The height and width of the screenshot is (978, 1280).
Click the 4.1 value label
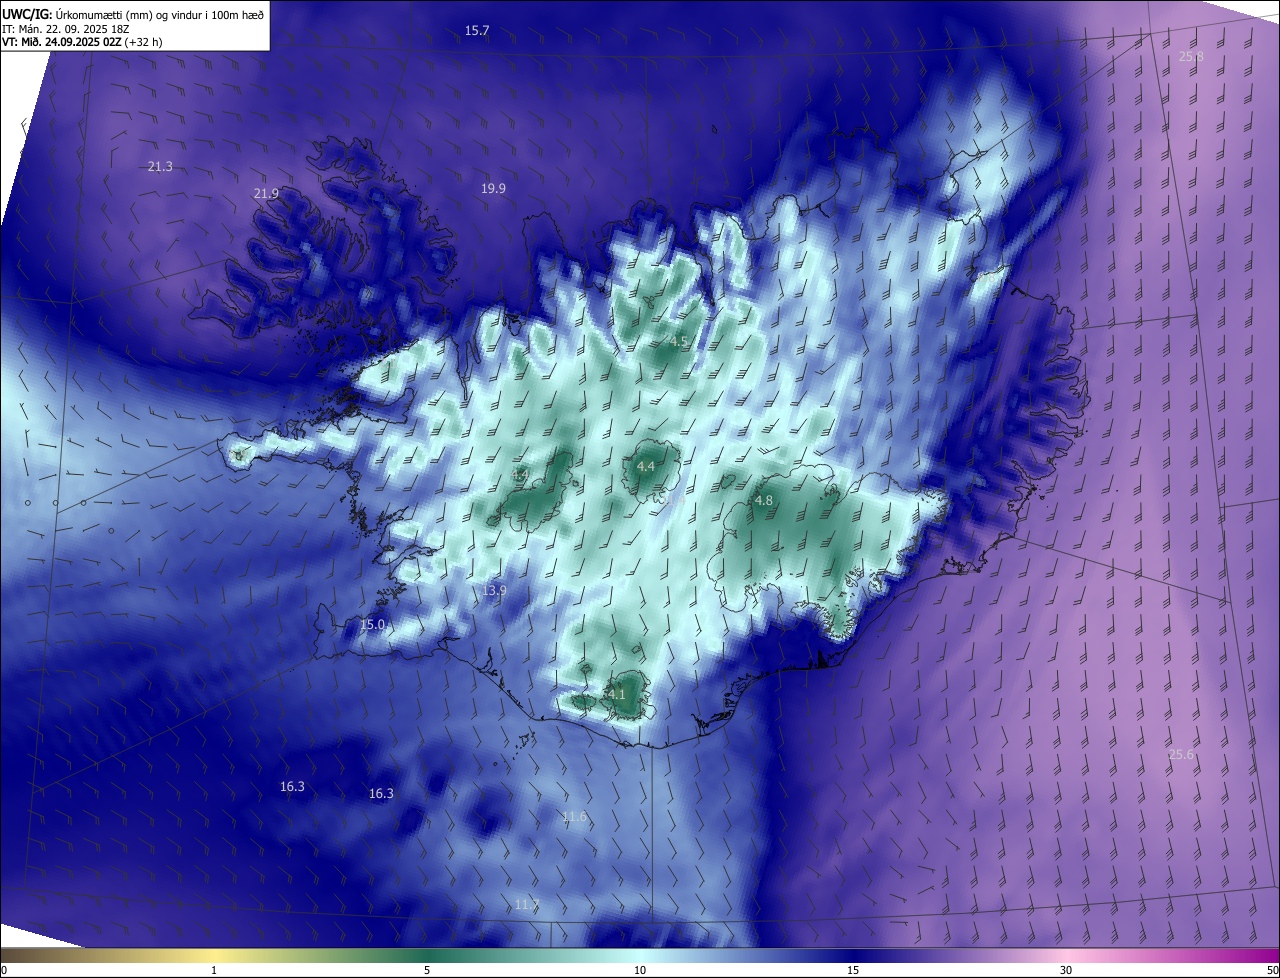(x=615, y=694)
